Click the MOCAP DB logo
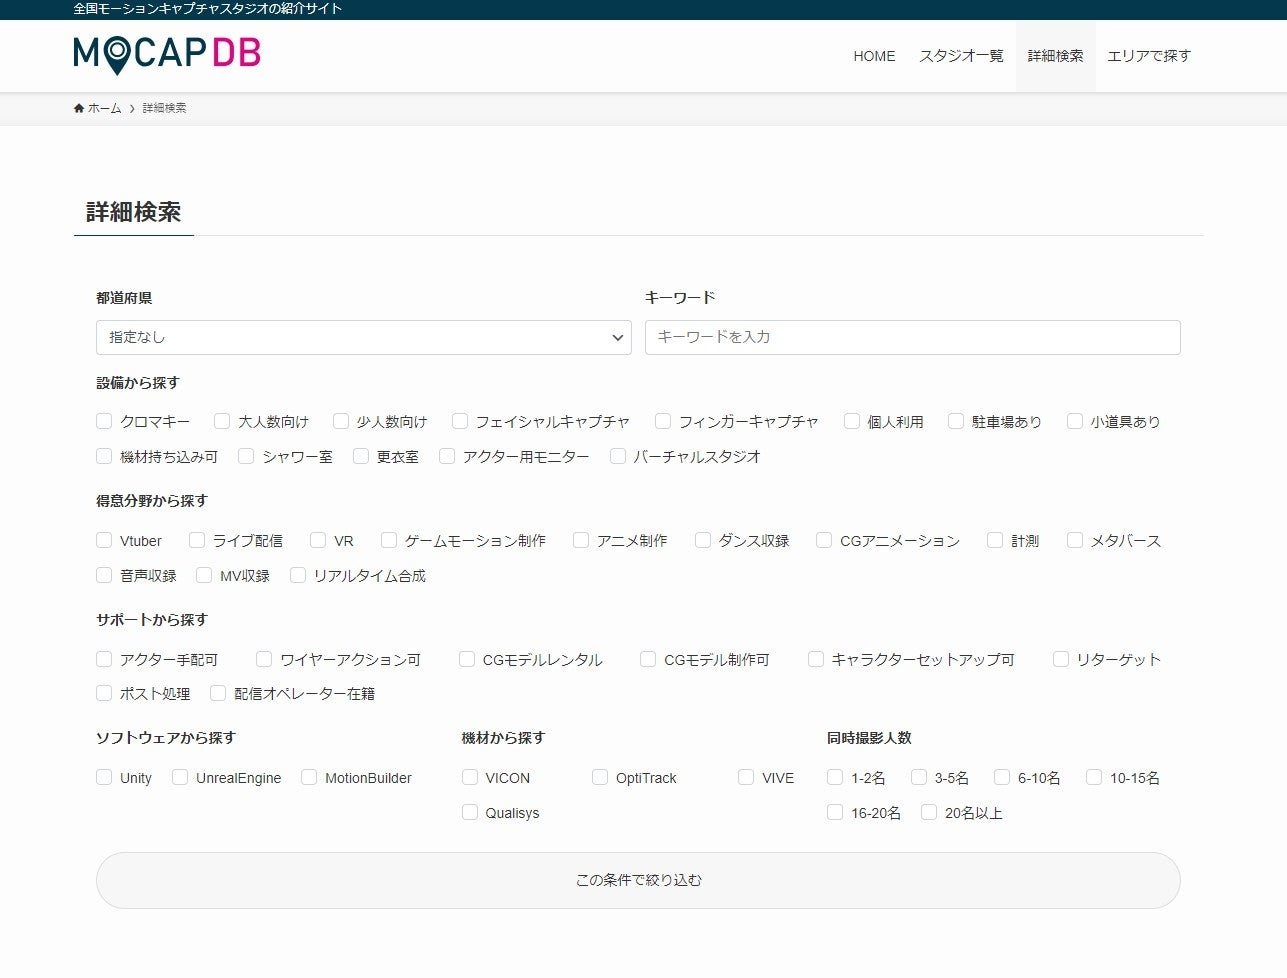The height and width of the screenshot is (978, 1287). tap(167, 54)
